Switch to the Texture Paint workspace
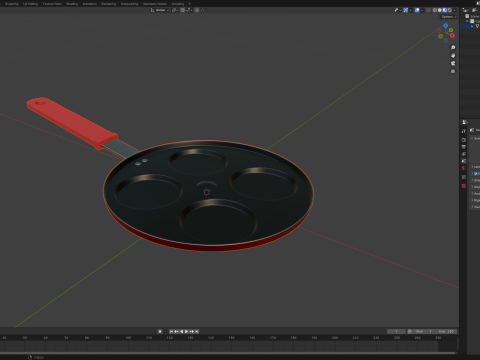The height and width of the screenshot is (360, 480). coord(52,4)
